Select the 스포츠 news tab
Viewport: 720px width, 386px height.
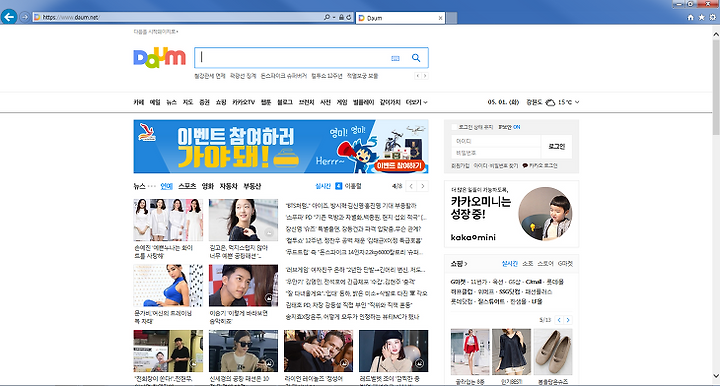click(x=187, y=186)
